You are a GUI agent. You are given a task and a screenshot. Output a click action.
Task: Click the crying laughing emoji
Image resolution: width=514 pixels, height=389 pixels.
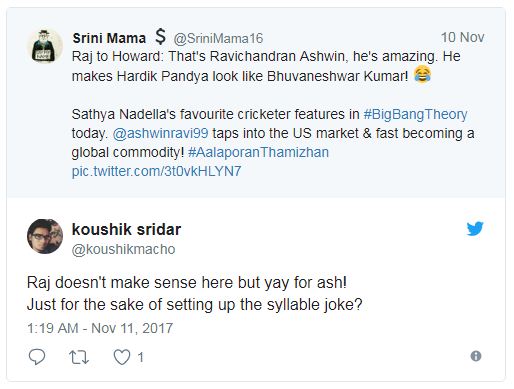click(x=422, y=75)
